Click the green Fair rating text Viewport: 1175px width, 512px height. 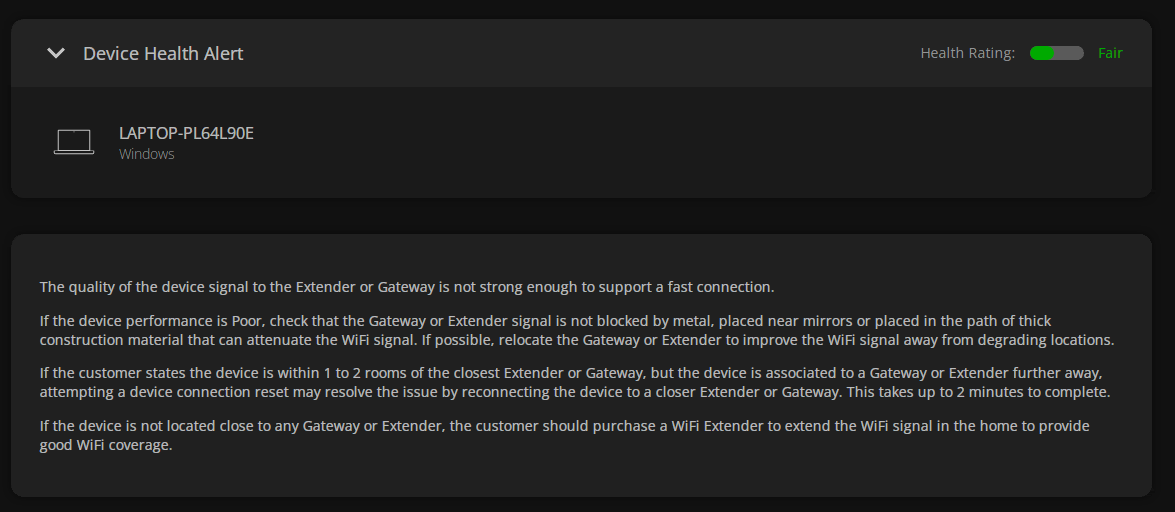click(x=1110, y=53)
